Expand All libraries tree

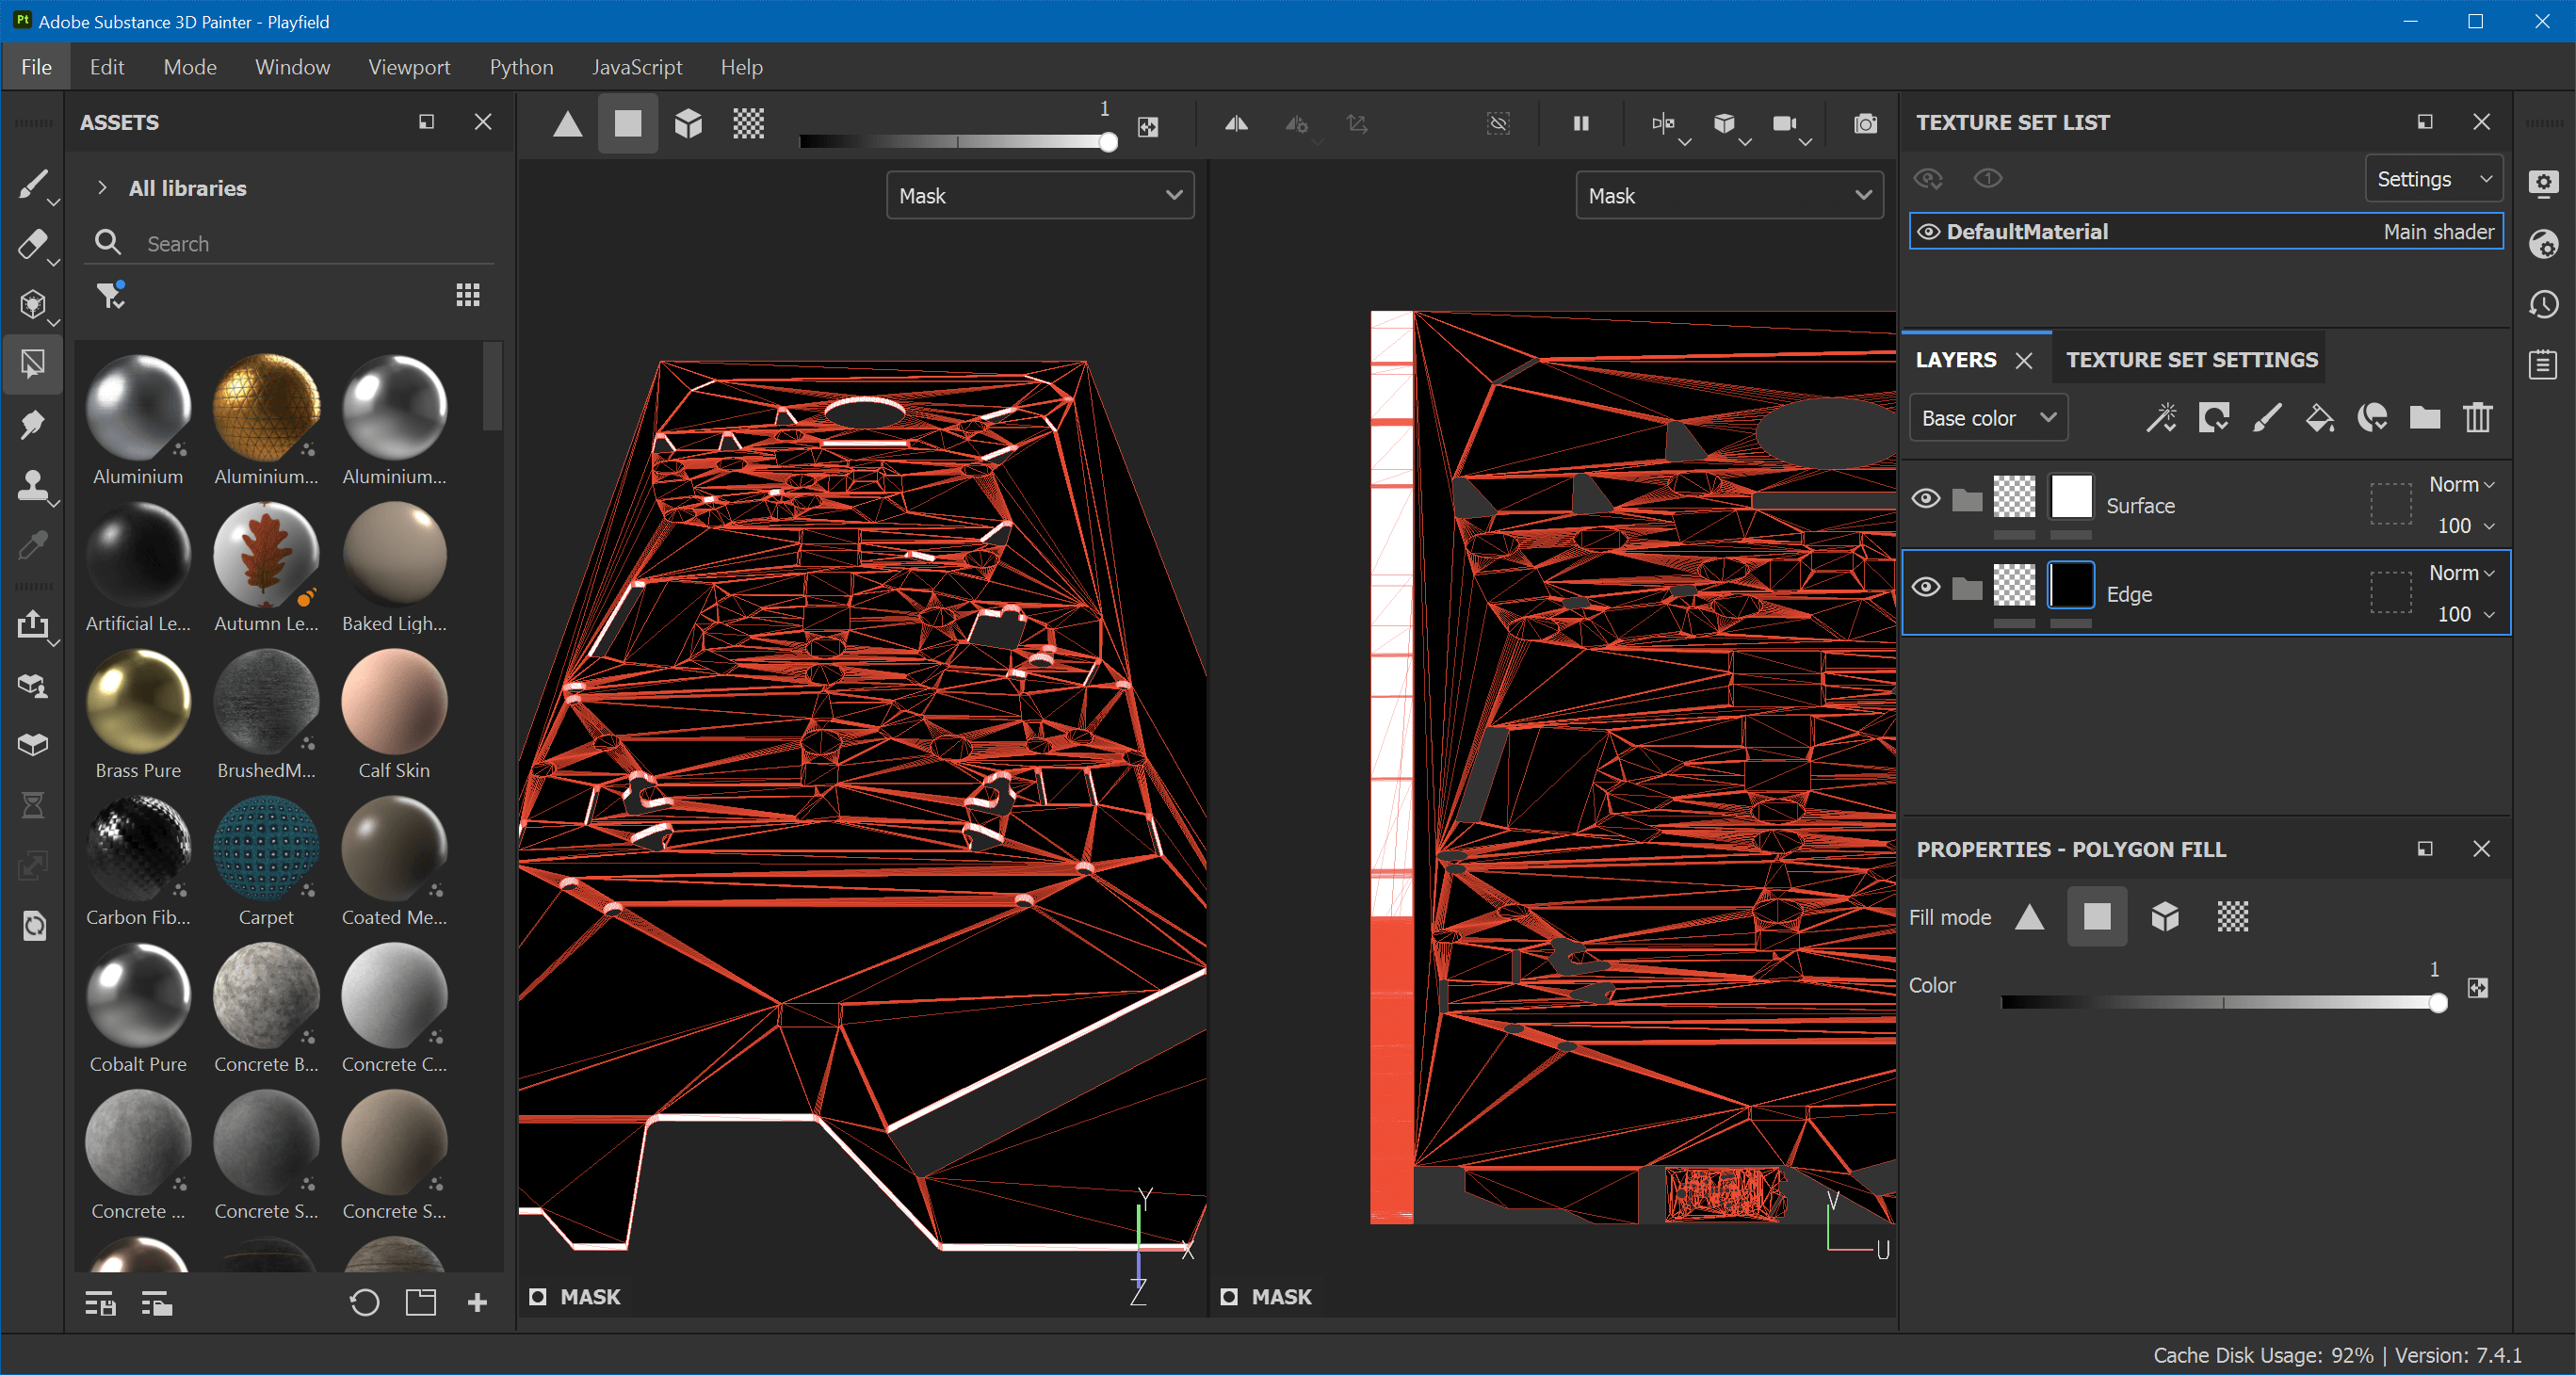pyautogui.click(x=102, y=187)
